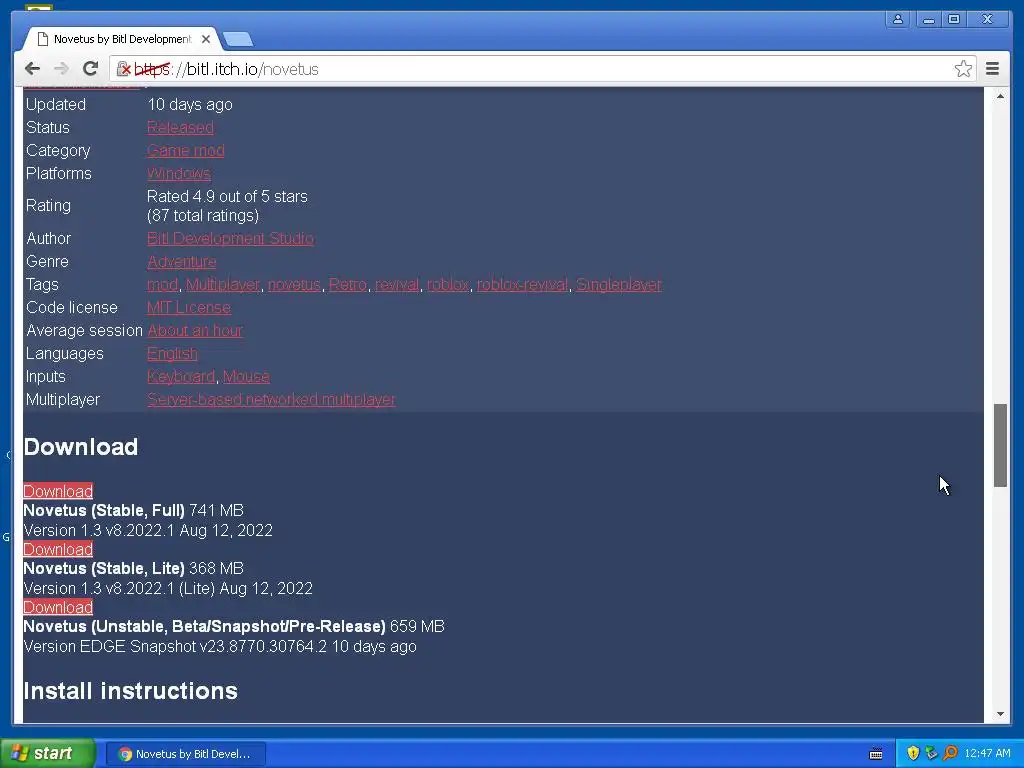Screen dimensions: 1024x768
Task: Click the roblox tag link
Action: pyautogui.click(x=448, y=285)
